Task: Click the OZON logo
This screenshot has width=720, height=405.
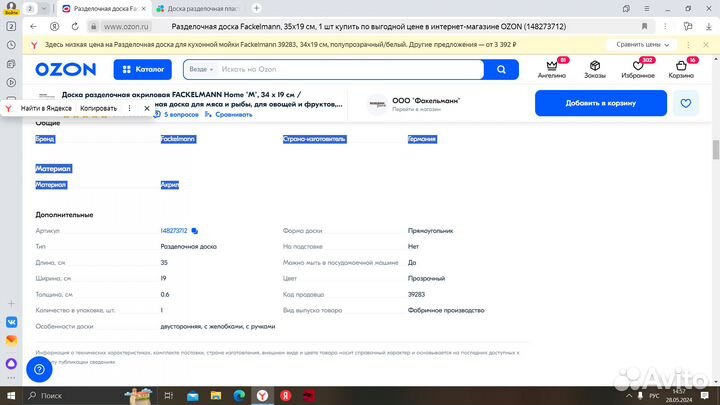Action: click(x=65, y=69)
